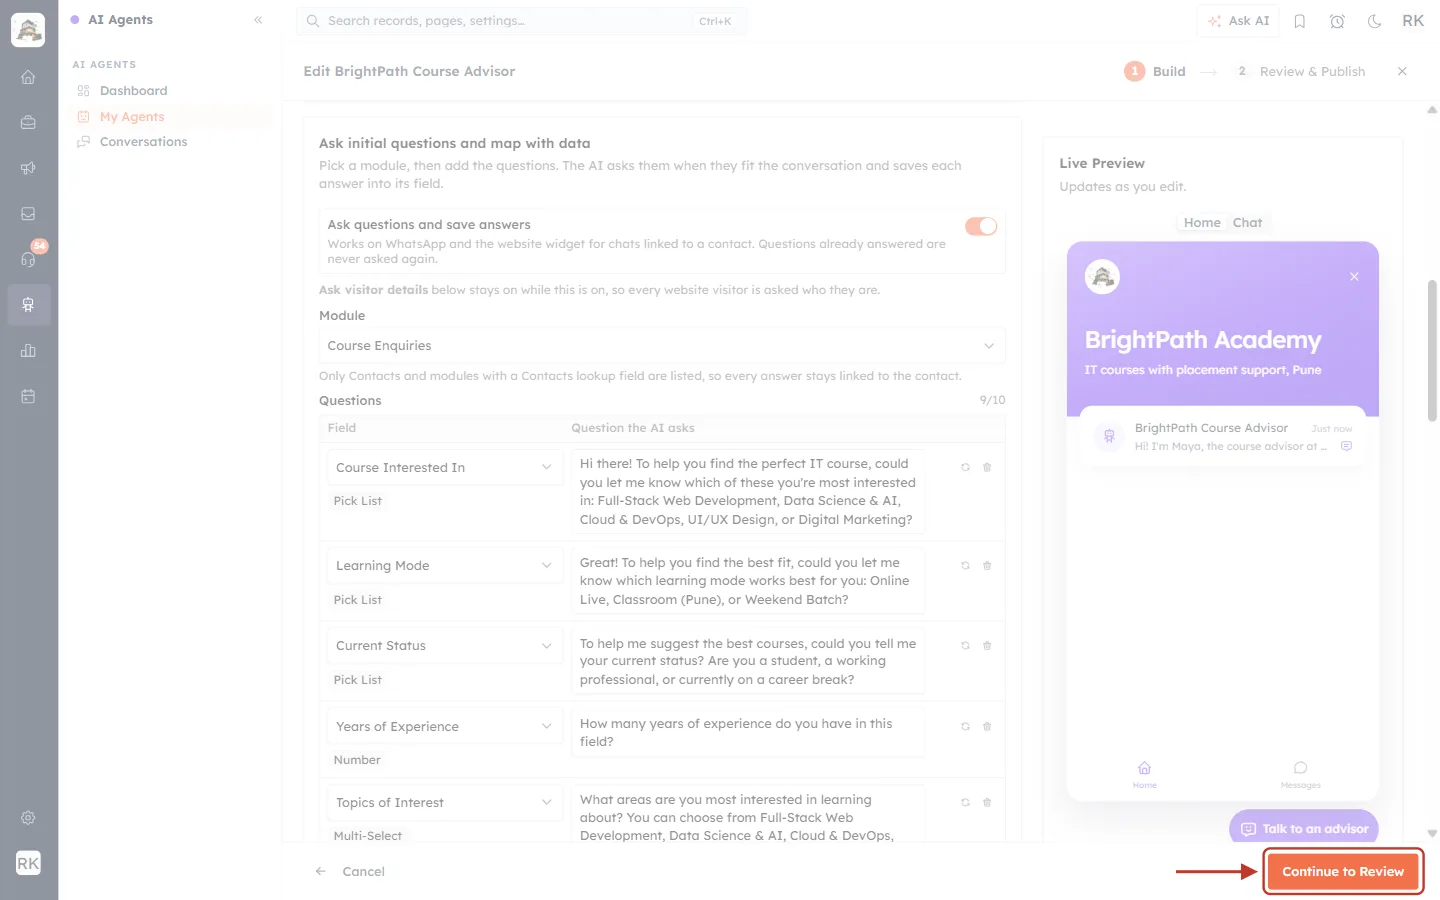This screenshot has height=900, width=1440.
Task: Open the Ask AI button
Action: coord(1238,21)
